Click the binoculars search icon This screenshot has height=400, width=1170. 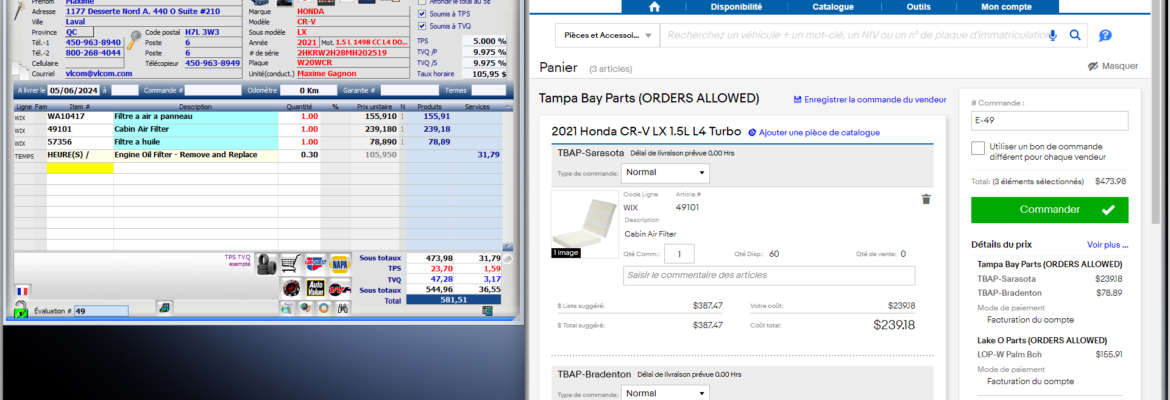[343, 307]
